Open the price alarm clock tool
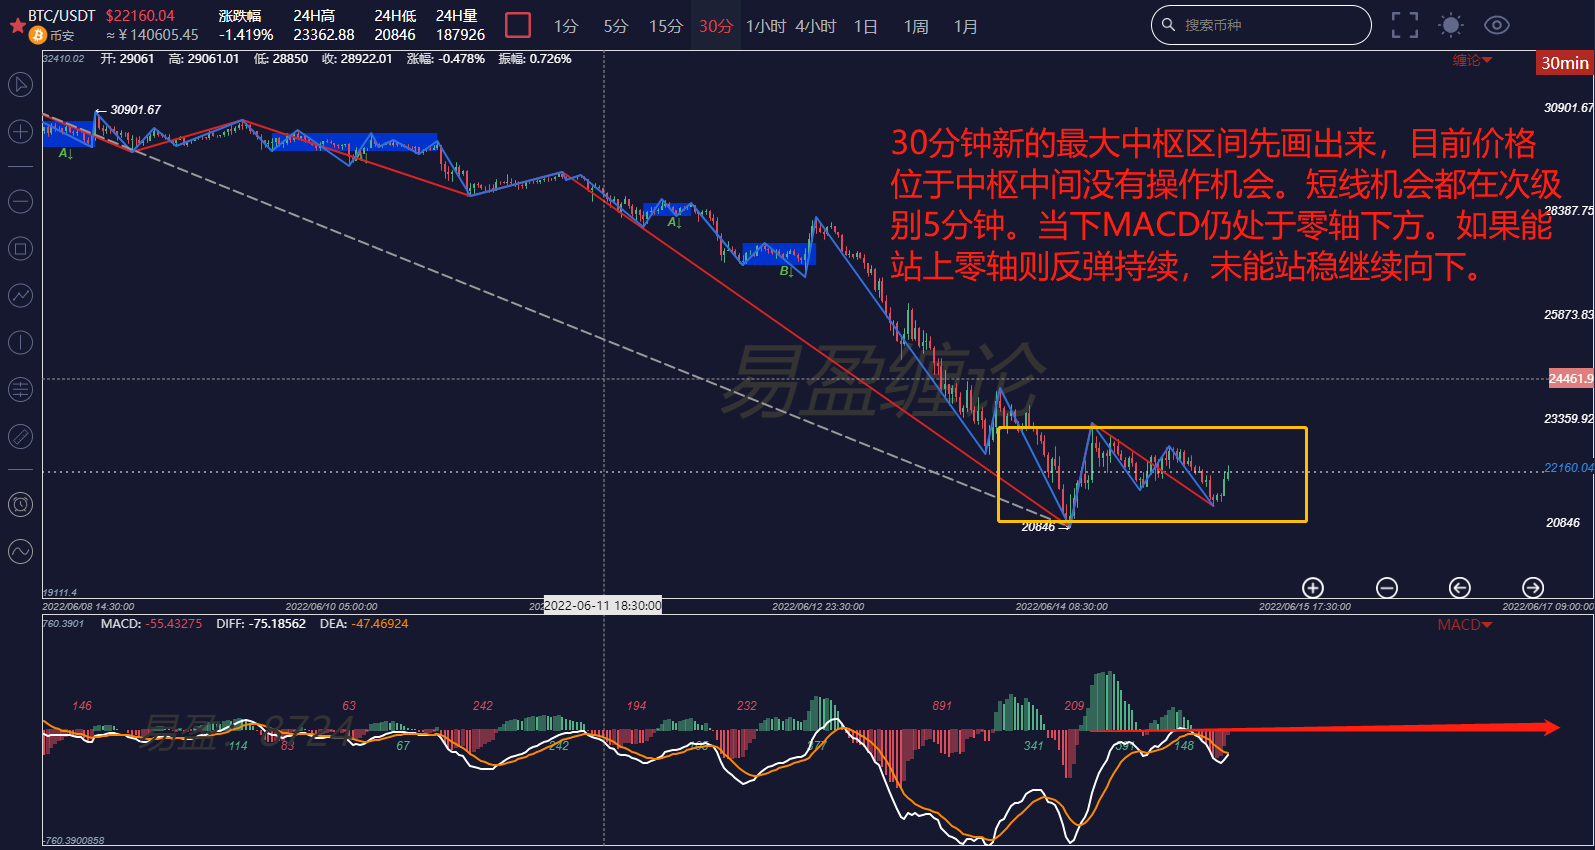 click(x=20, y=504)
